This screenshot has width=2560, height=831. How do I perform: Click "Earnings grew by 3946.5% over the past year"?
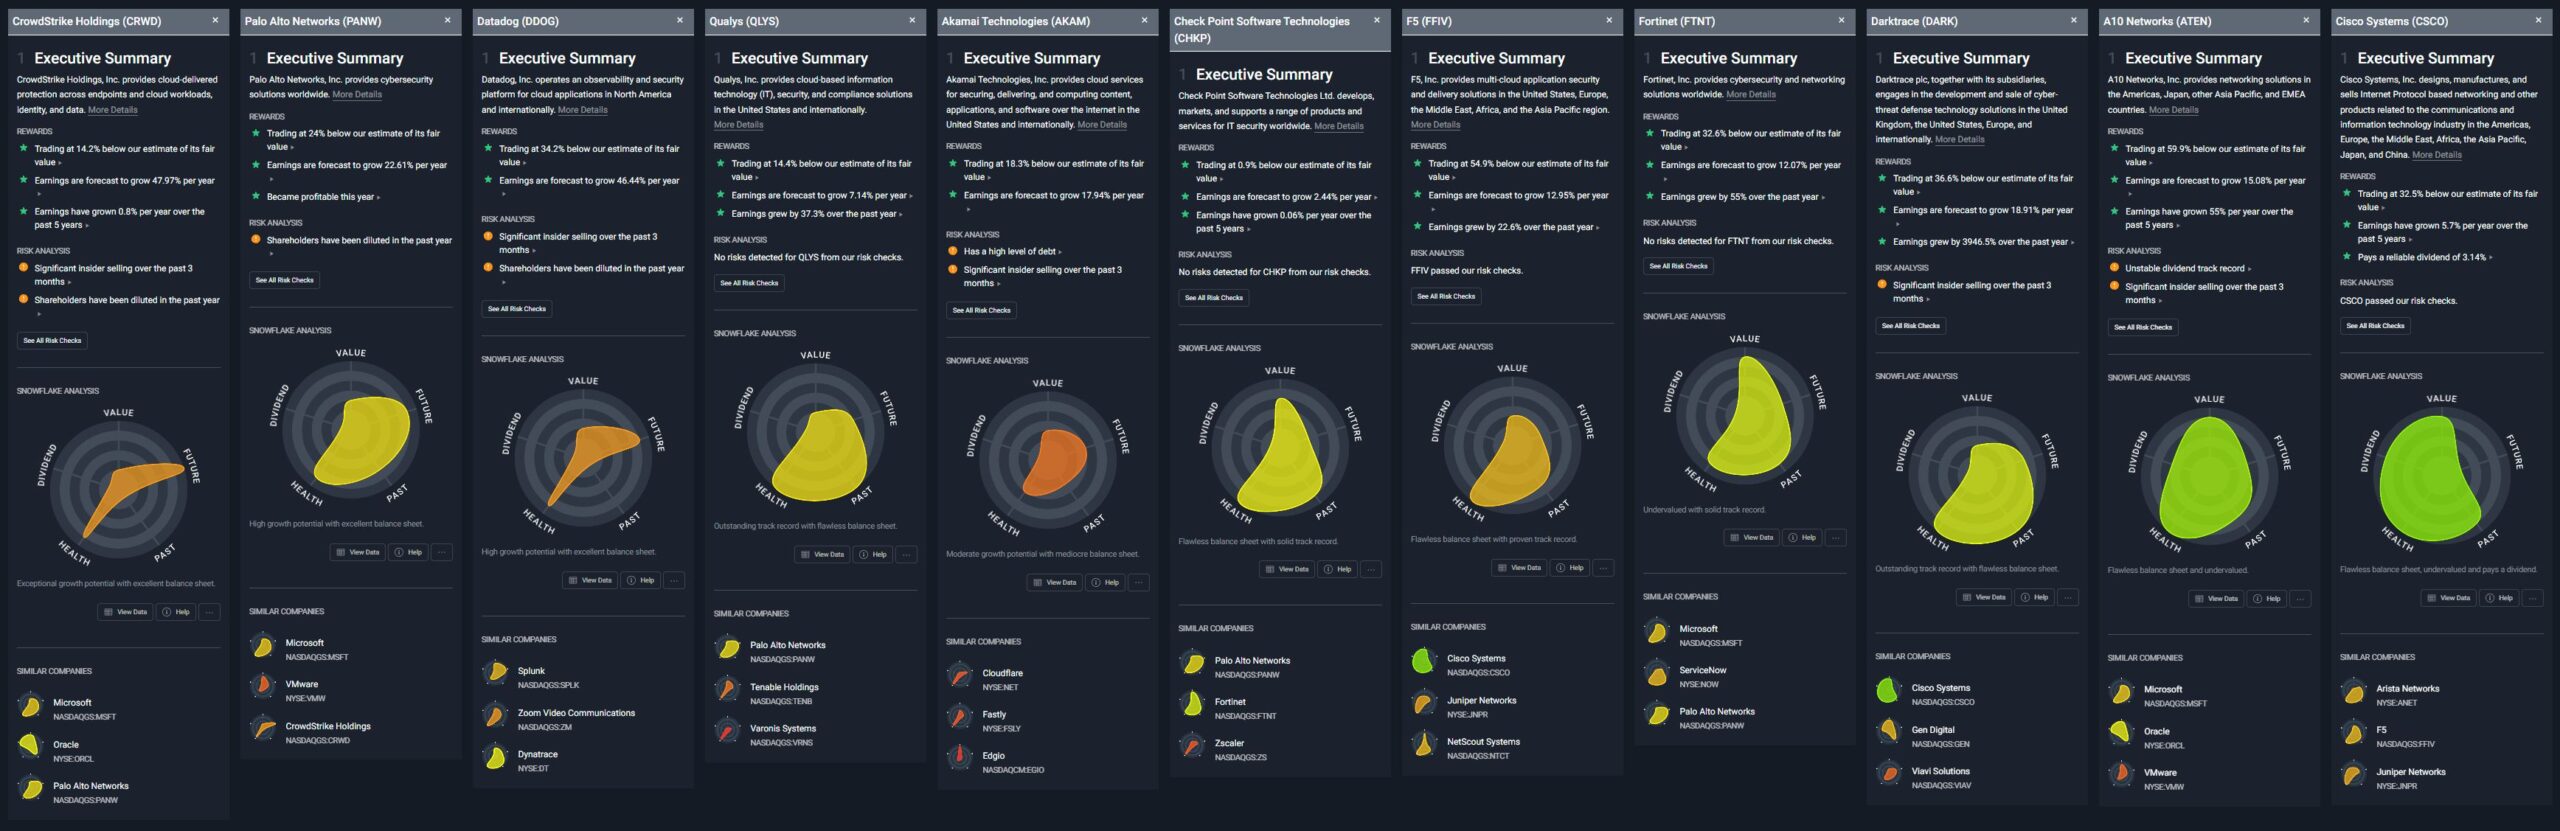1982,242
